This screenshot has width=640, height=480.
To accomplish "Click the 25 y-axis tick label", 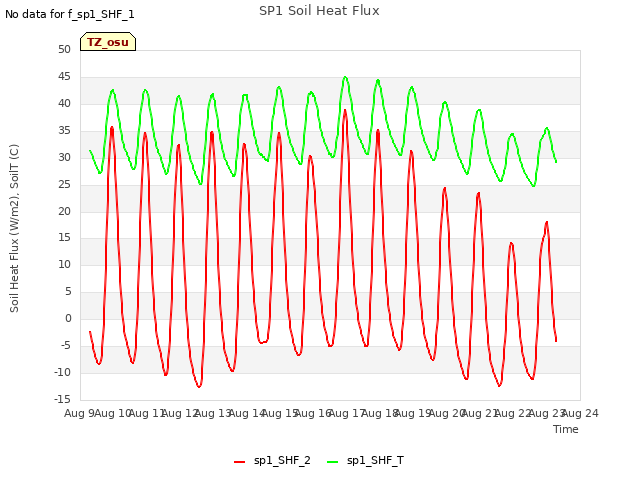I will tap(64, 184).
